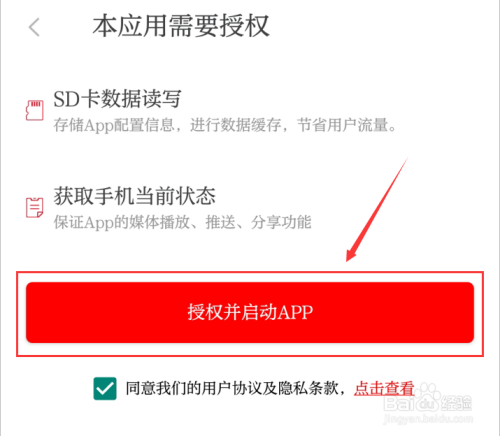500x436 pixels.
Task: Untick the user agreement checkbox
Action: click(105, 388)
